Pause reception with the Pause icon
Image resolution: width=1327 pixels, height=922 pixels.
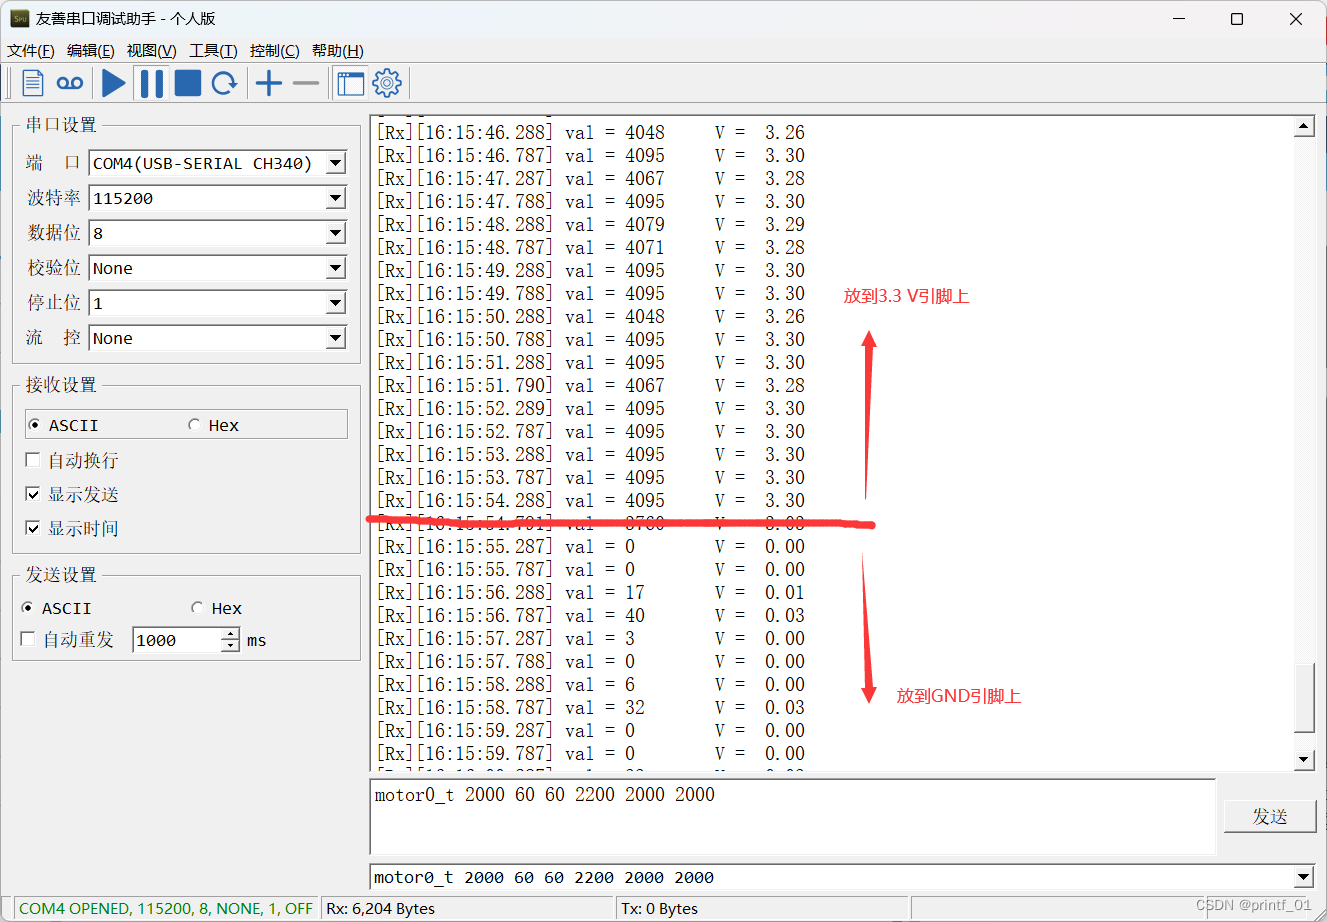click(x=152, y=84)
